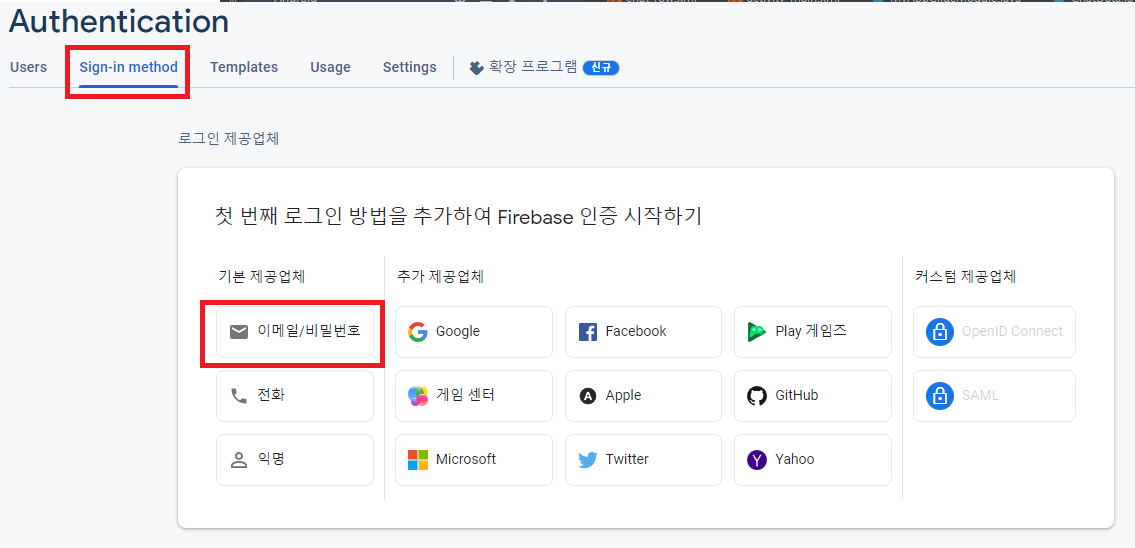Click the OpenID Connect lock icon
Image resolution: width=1135 pixels, height=548 pixels.
940,332
